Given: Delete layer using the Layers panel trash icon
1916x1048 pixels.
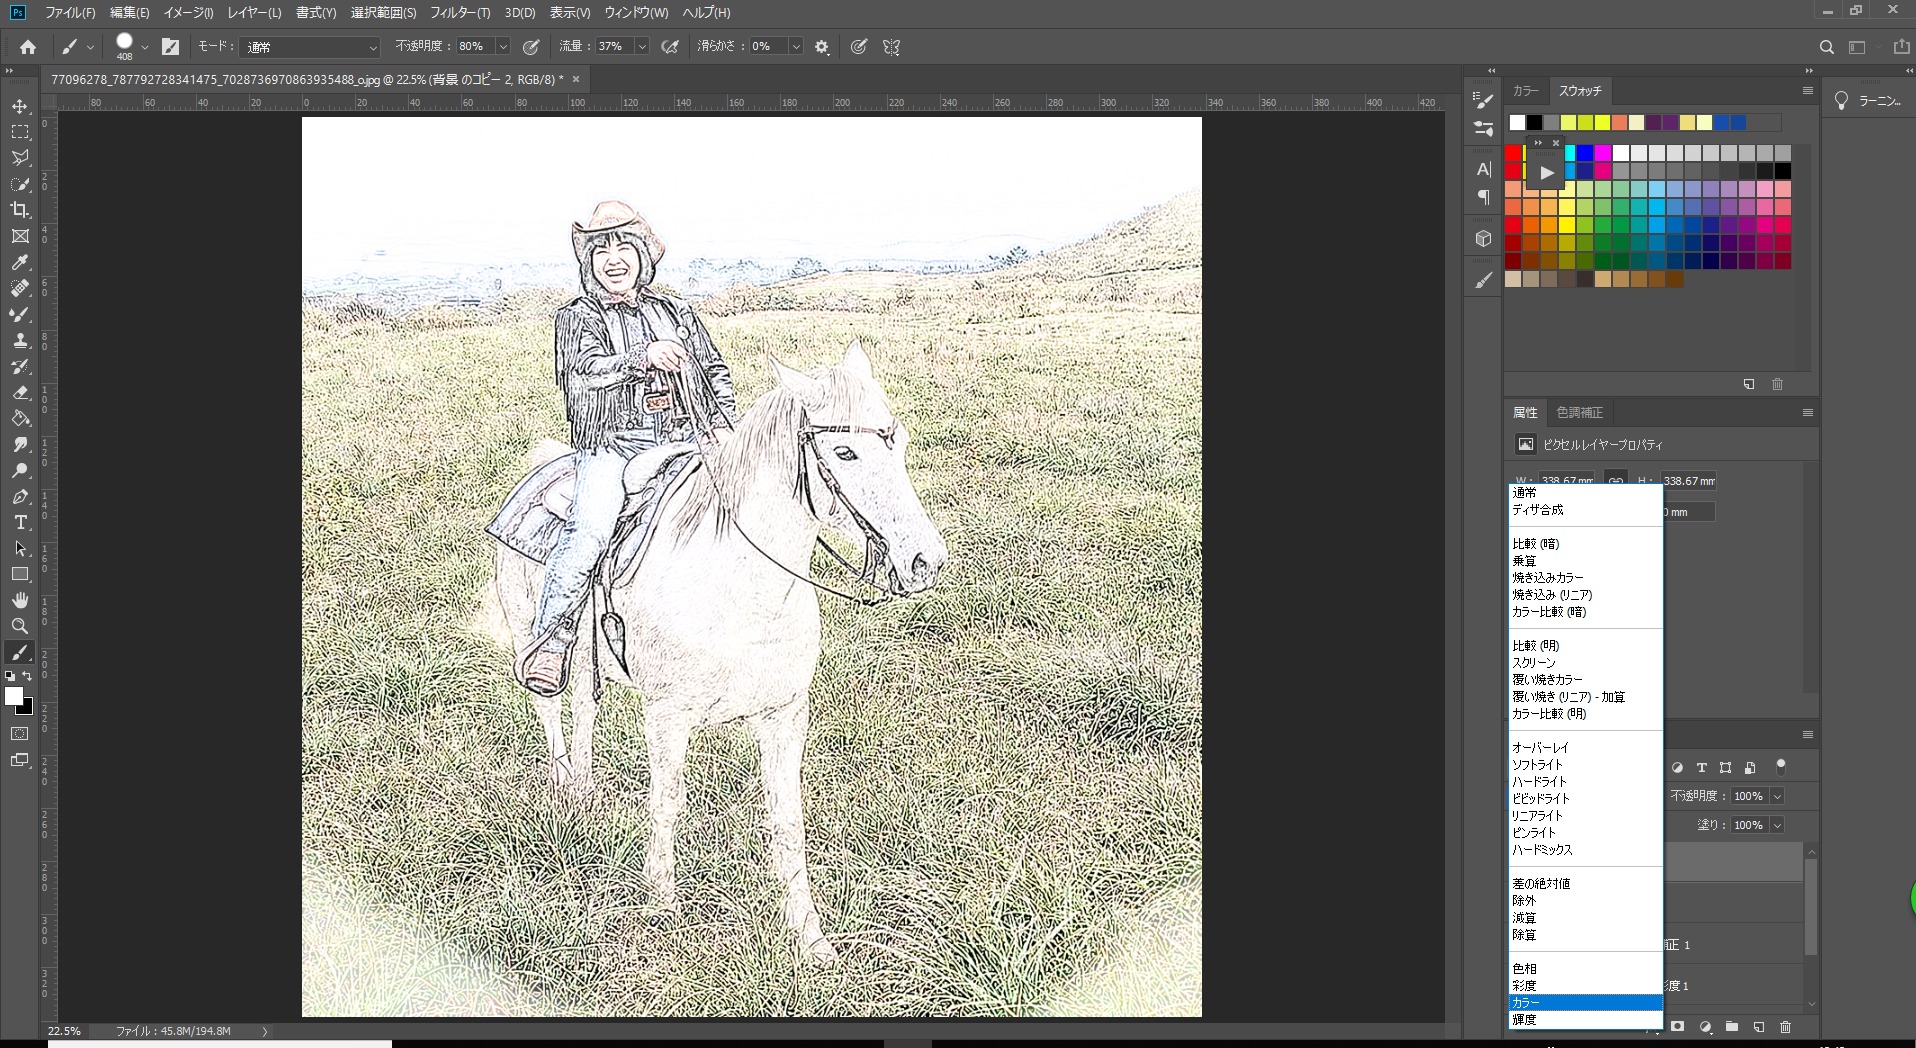Looking at the screenshot, I should tap(1786, 1027).
